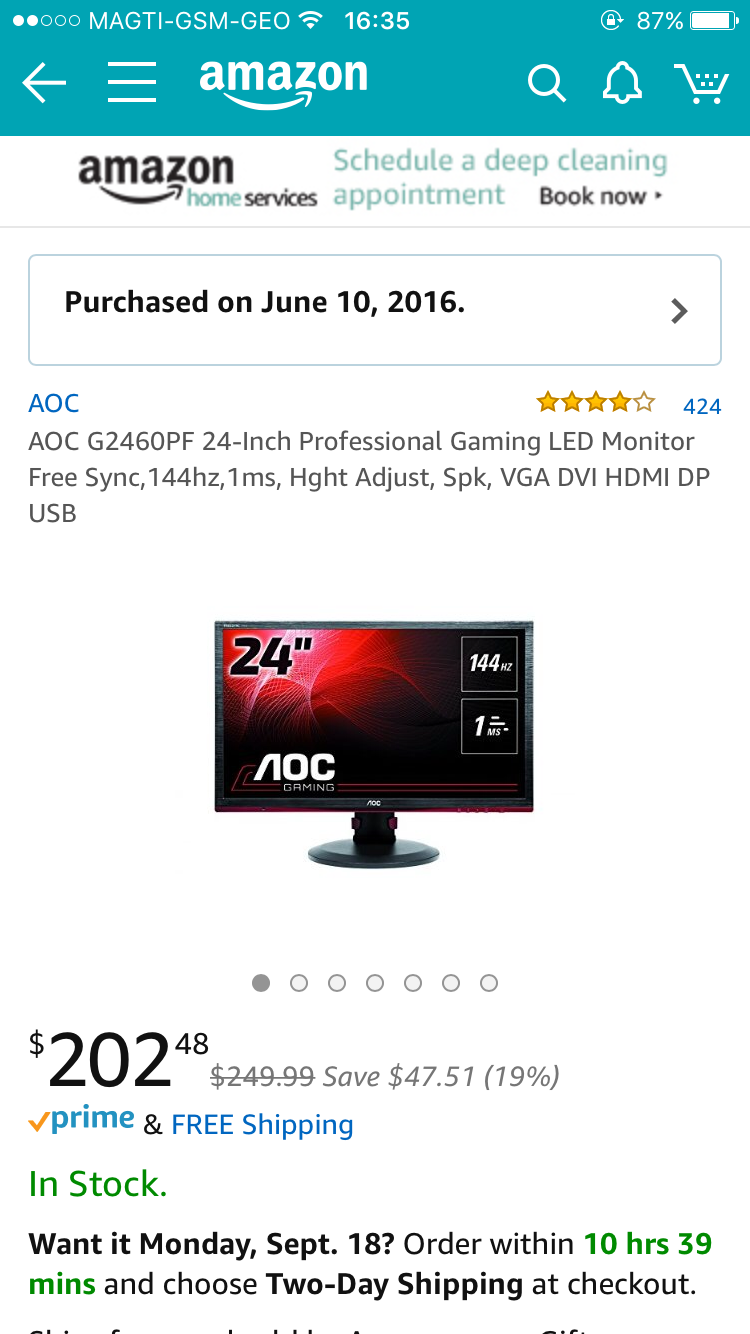750x1334 pixels.
Task: Tap the AOC G2460PF product title
Action: click(369, 477)
